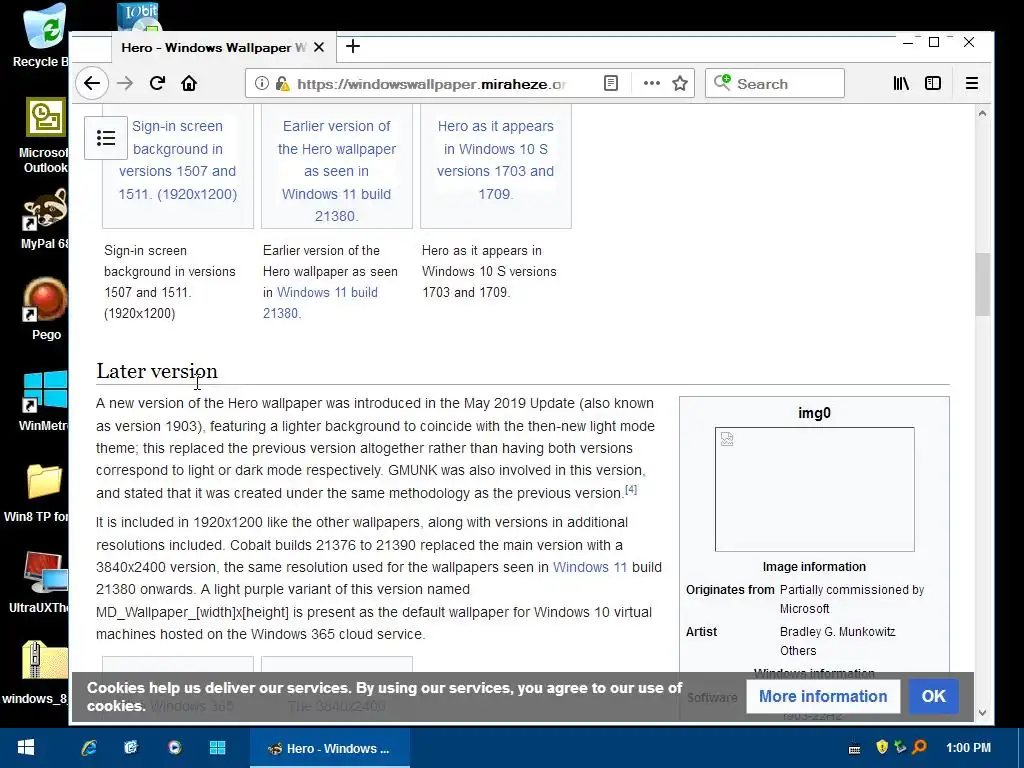Show site information via the info icon
1024x768 pixels.
pyautogui.click(x=262, y=84)
